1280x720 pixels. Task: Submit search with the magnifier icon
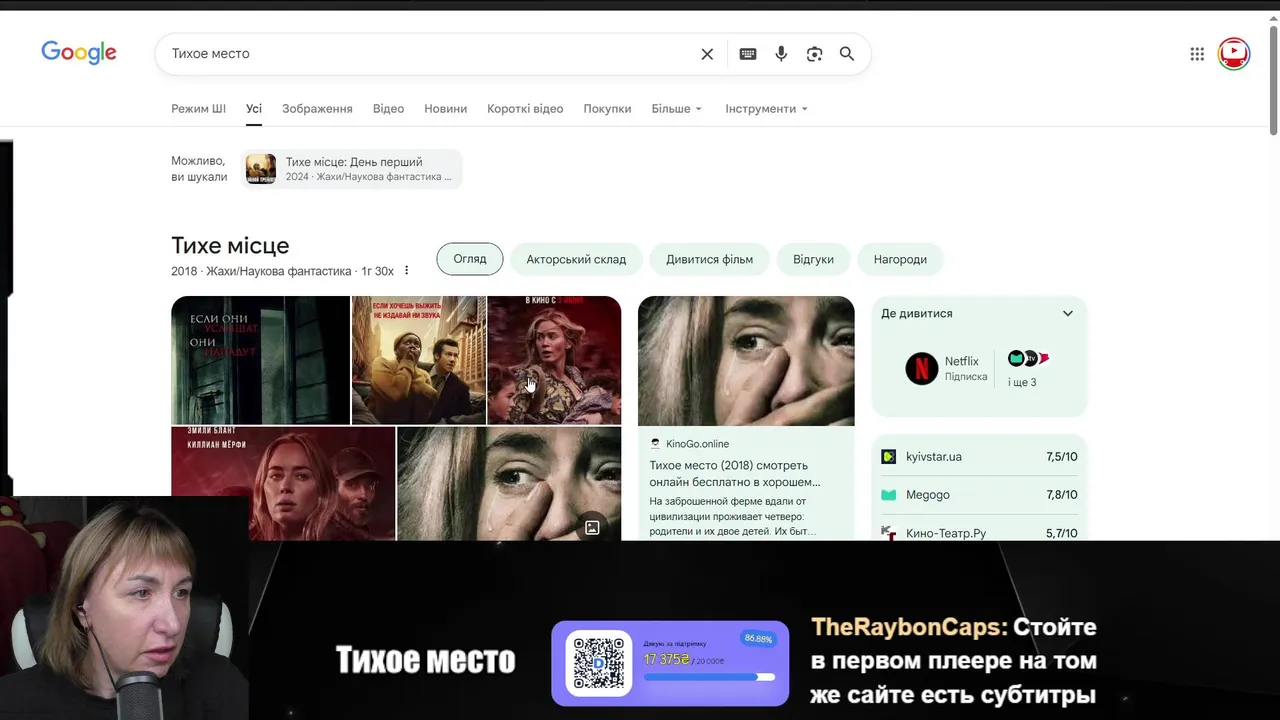point(847,54)
